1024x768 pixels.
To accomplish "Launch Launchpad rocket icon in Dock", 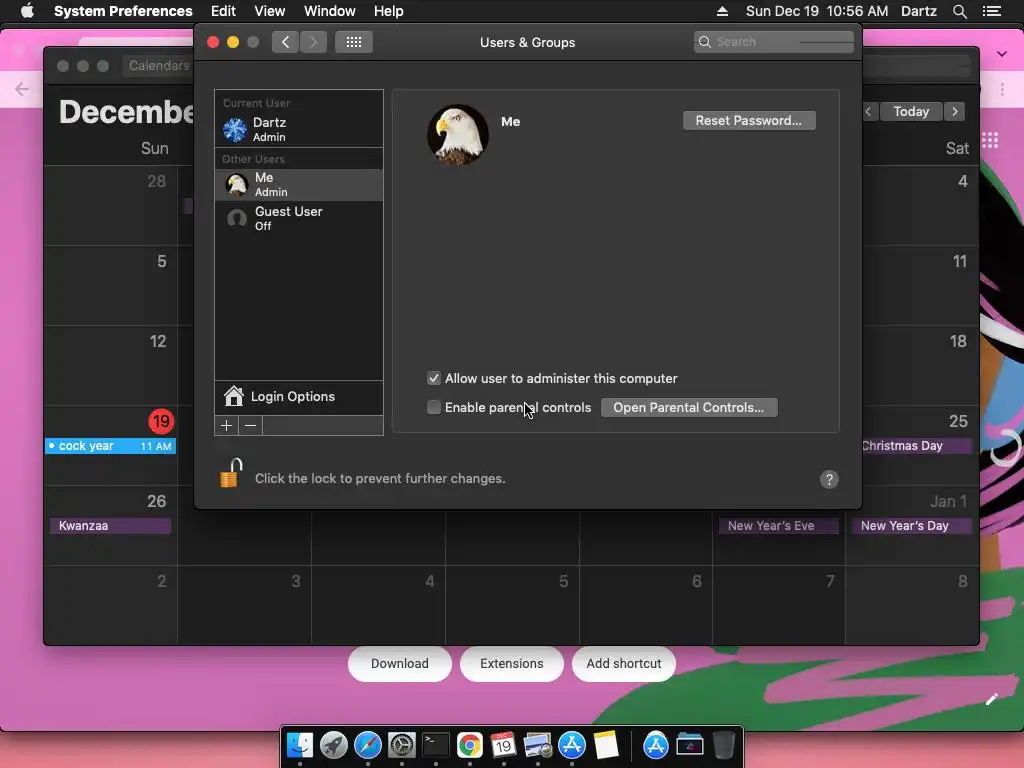I will (334, 745).
